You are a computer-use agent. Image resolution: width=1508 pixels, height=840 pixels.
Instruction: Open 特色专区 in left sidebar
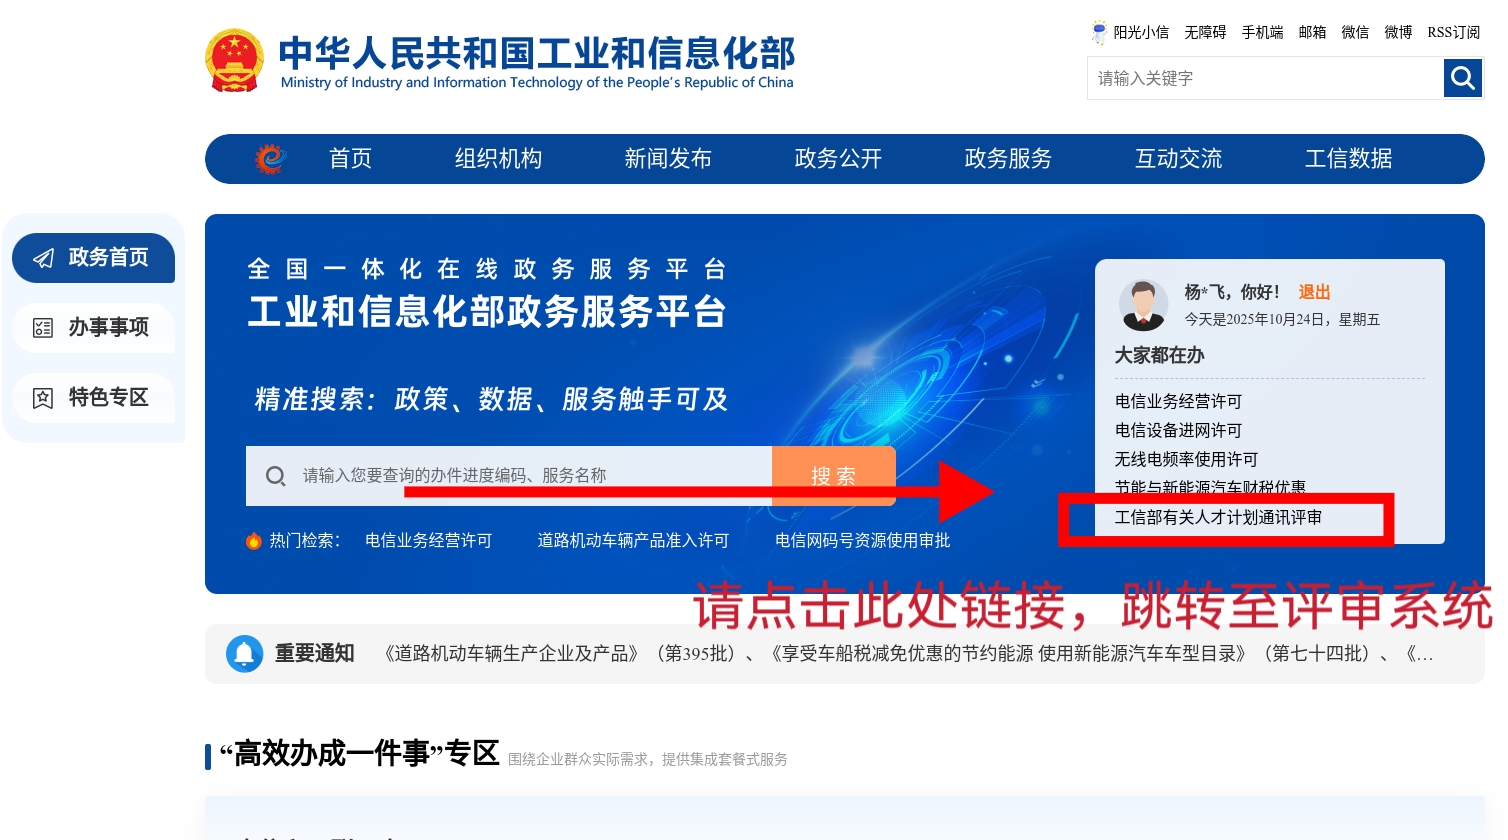(94, 398)
